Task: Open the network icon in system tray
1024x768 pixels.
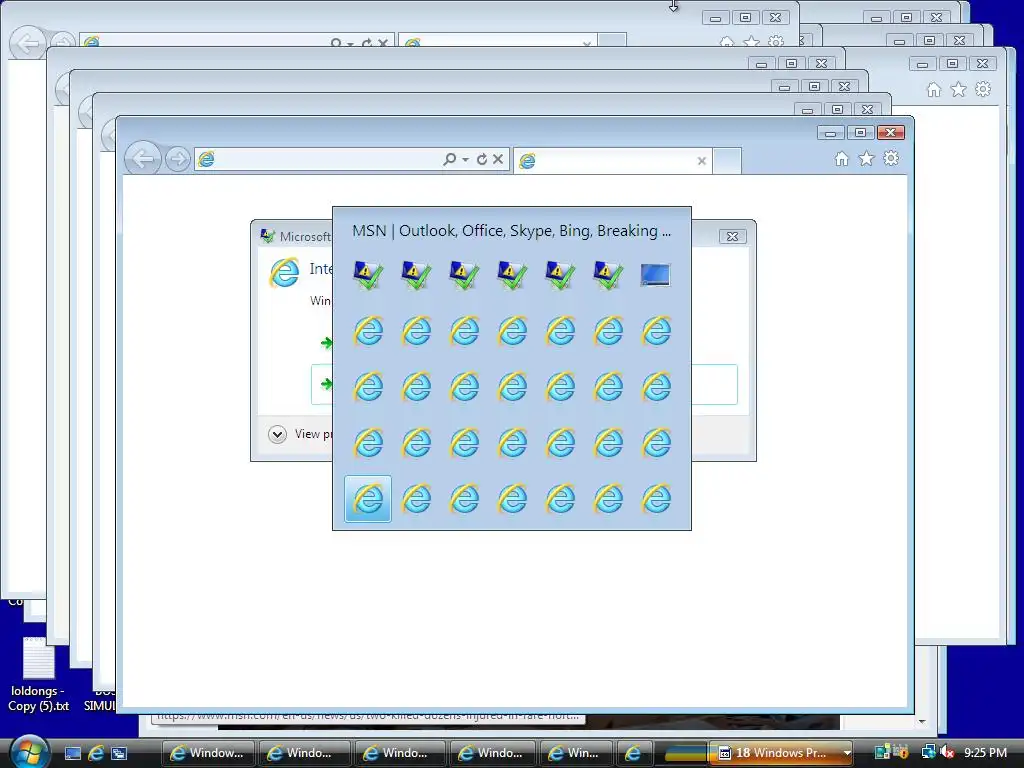Action: pos(928,753)
